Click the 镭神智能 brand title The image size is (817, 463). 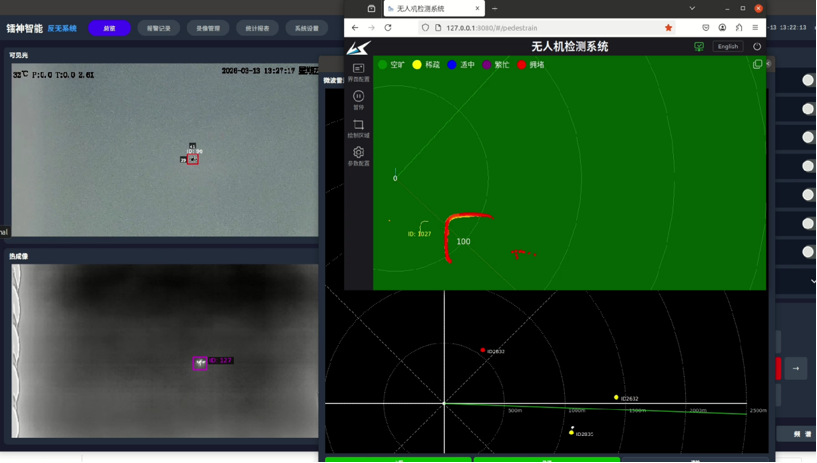[24, 28]
